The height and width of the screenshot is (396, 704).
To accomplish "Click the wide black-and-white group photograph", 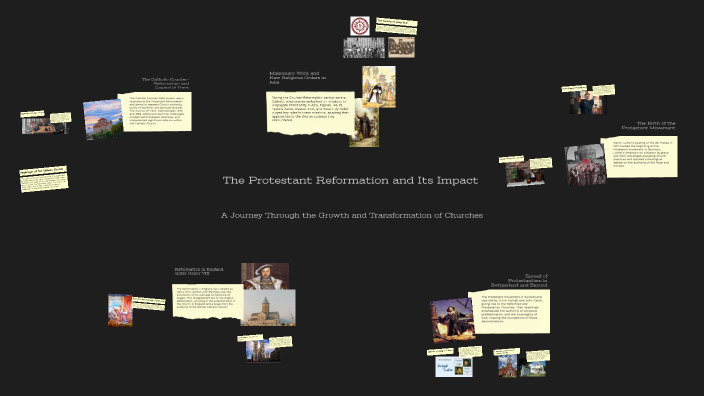I will 364,48.
